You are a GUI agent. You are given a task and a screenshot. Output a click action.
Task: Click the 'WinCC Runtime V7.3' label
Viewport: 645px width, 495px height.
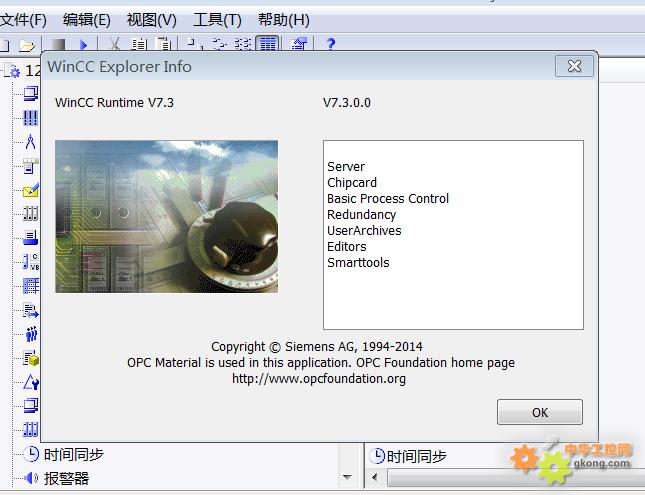[114, 102]
